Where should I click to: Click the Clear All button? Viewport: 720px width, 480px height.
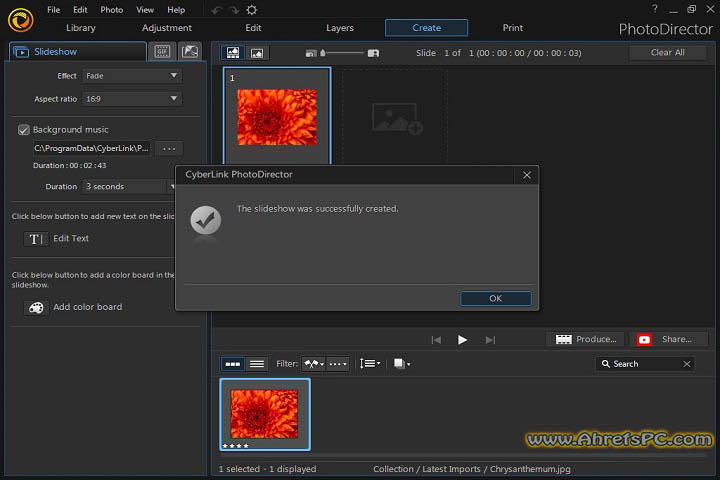click(x=667, y=53)
